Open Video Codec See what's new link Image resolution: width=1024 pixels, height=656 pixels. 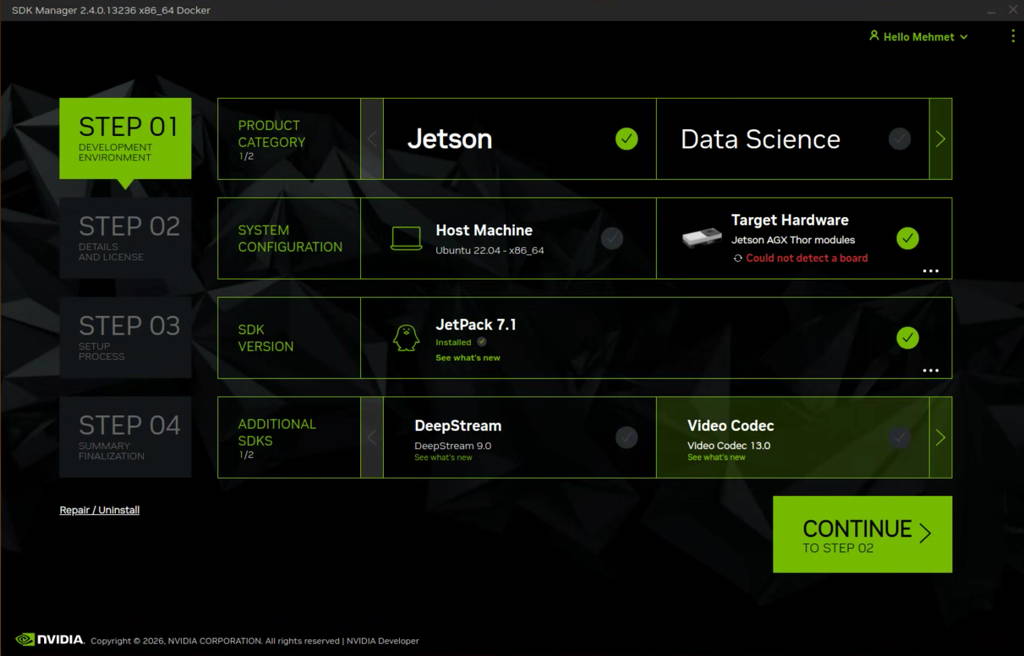coord(716,457)
